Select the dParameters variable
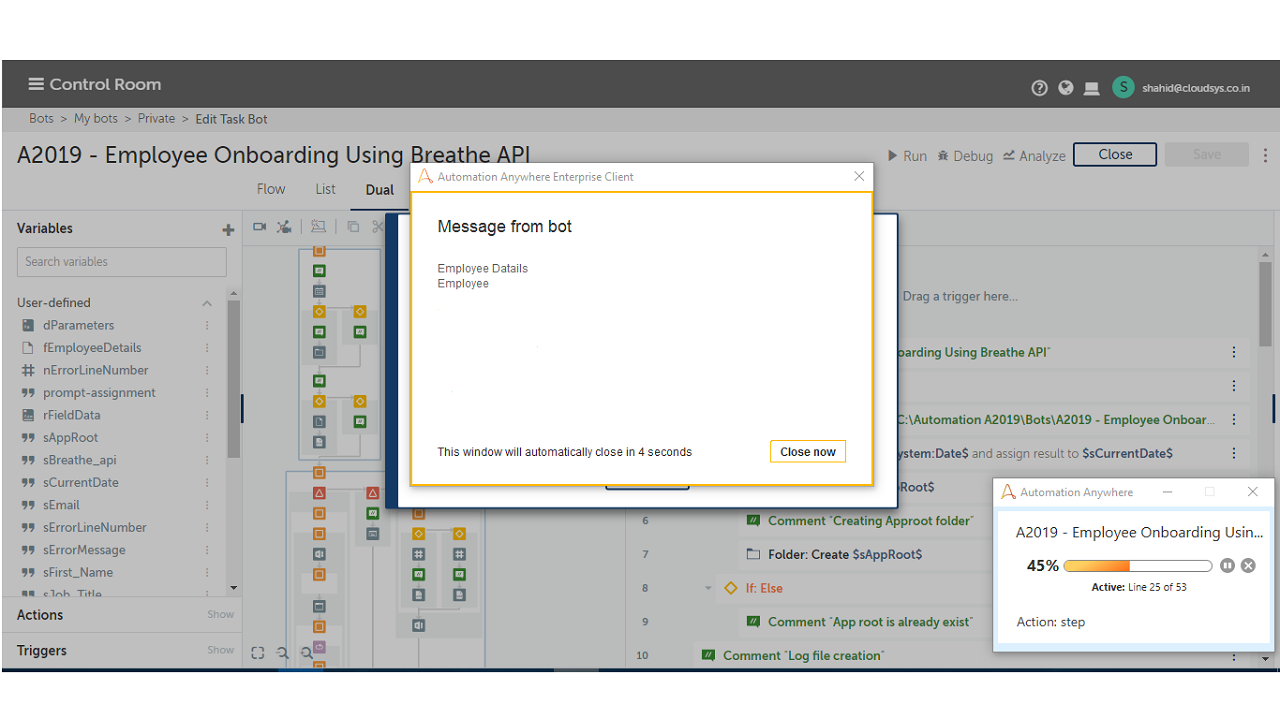 click(x=78, y=325)
